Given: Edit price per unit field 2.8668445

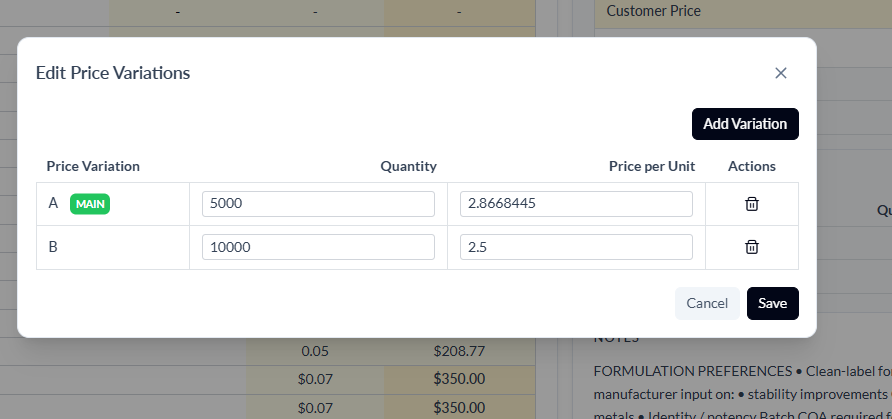Looking at the screenshot, I should (x=576, y=204).
